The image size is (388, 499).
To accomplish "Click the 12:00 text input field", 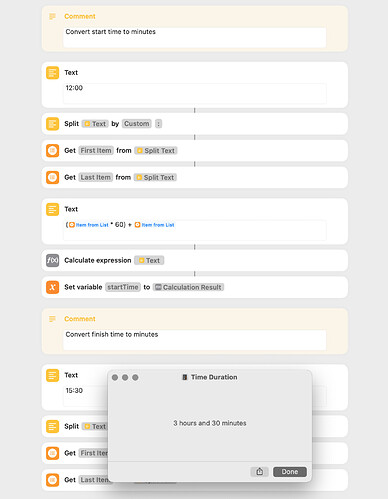I will point(195,94).
